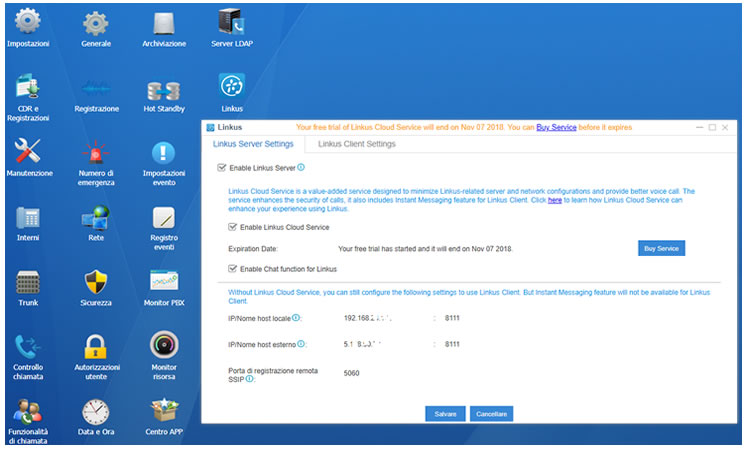The image size is (750, 450).
Task: Toggle Enable Linkus Cloud Service checkbox
Action: point(232,227)
